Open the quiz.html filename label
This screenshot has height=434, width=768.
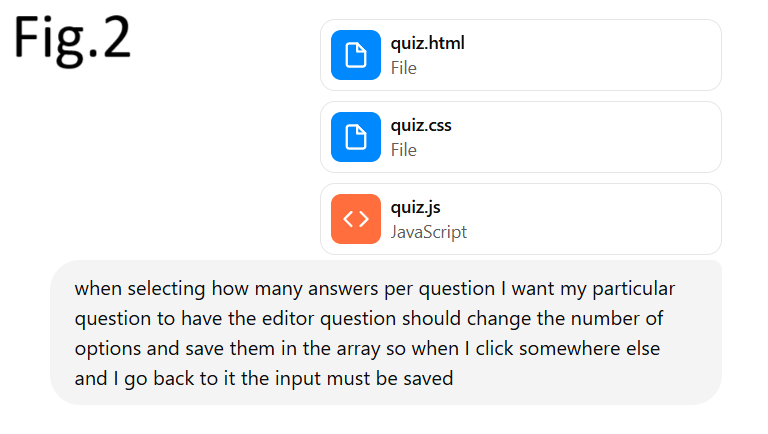point(428,43)
